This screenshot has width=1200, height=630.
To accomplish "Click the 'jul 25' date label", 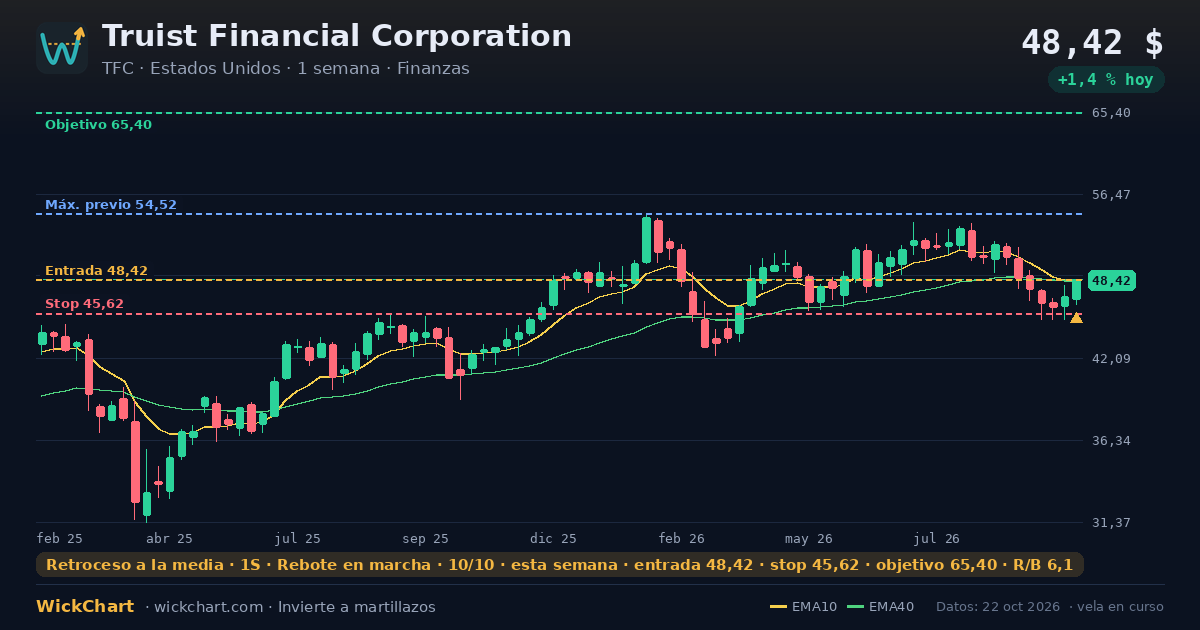I will click(x=298, y=538).
